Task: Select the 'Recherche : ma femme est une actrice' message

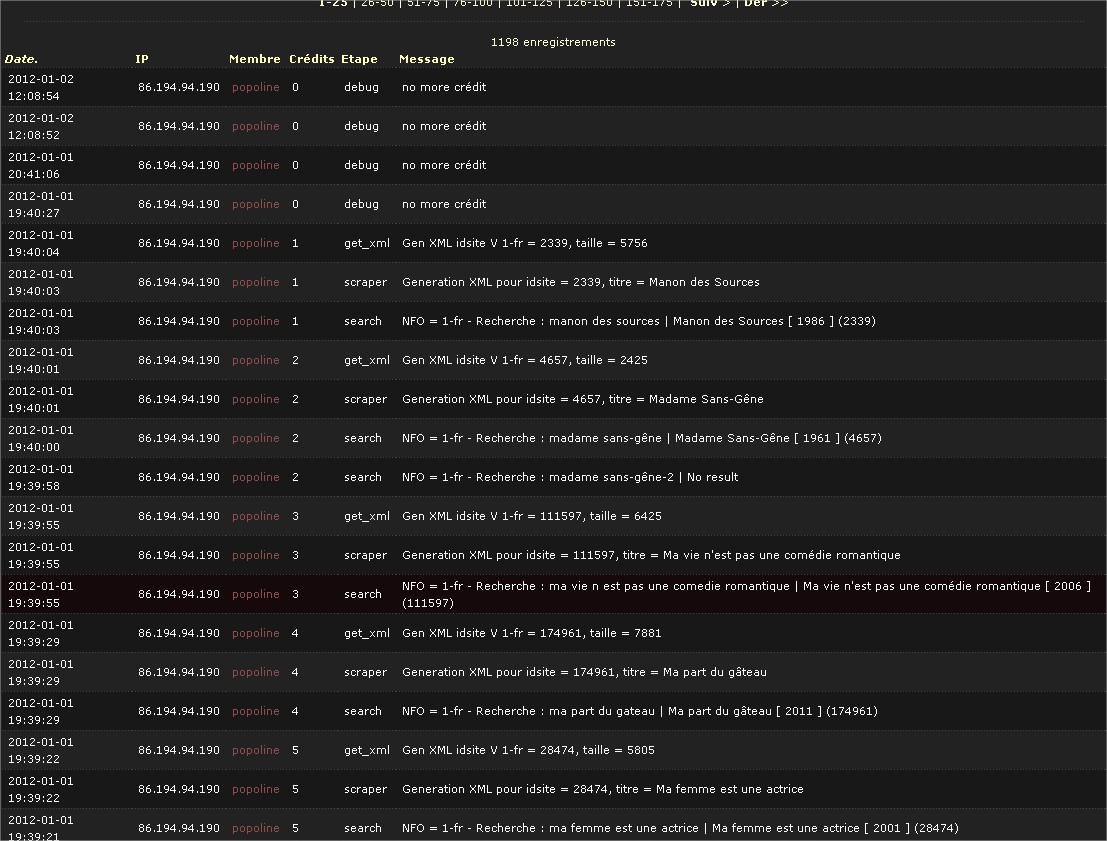Action: (681, 828)
